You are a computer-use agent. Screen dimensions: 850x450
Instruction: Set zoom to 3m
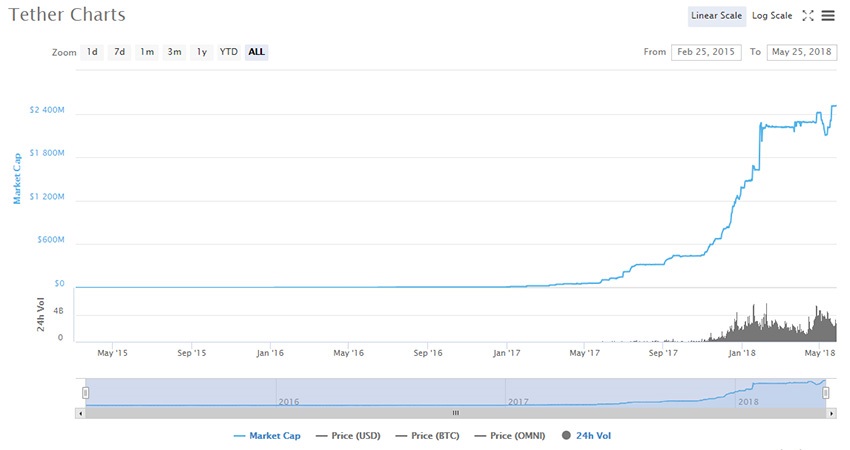click(174, 52)
